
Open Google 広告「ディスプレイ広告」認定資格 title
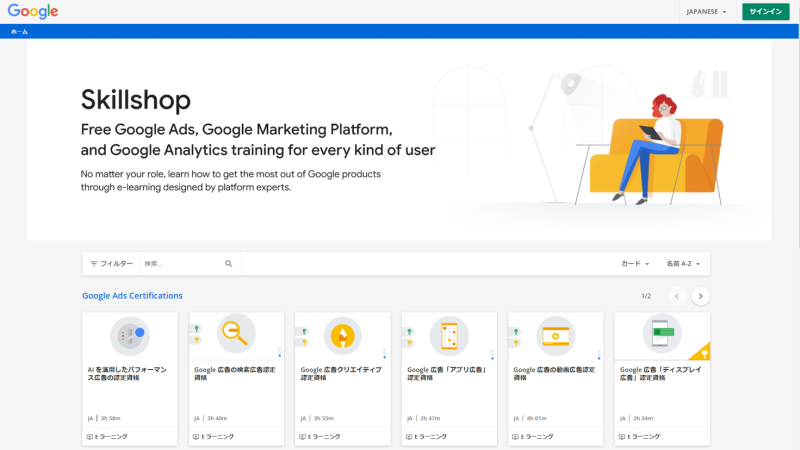661,373
